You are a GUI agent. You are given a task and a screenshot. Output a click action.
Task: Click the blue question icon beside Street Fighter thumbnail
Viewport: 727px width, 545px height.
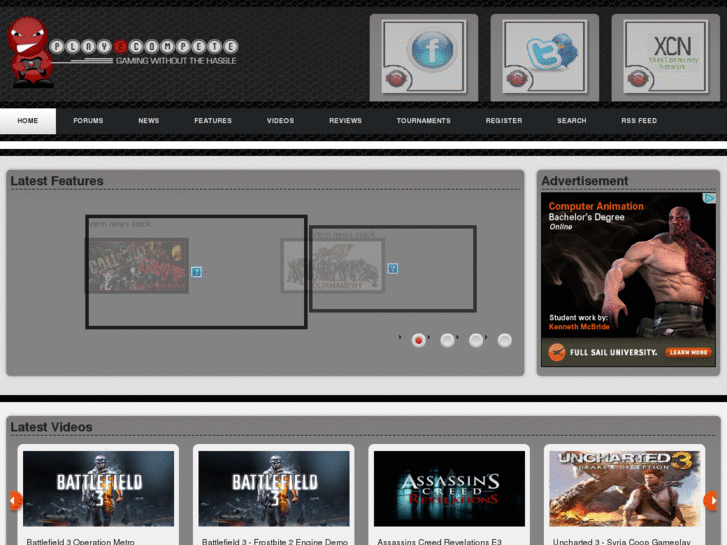pos(393,268)
